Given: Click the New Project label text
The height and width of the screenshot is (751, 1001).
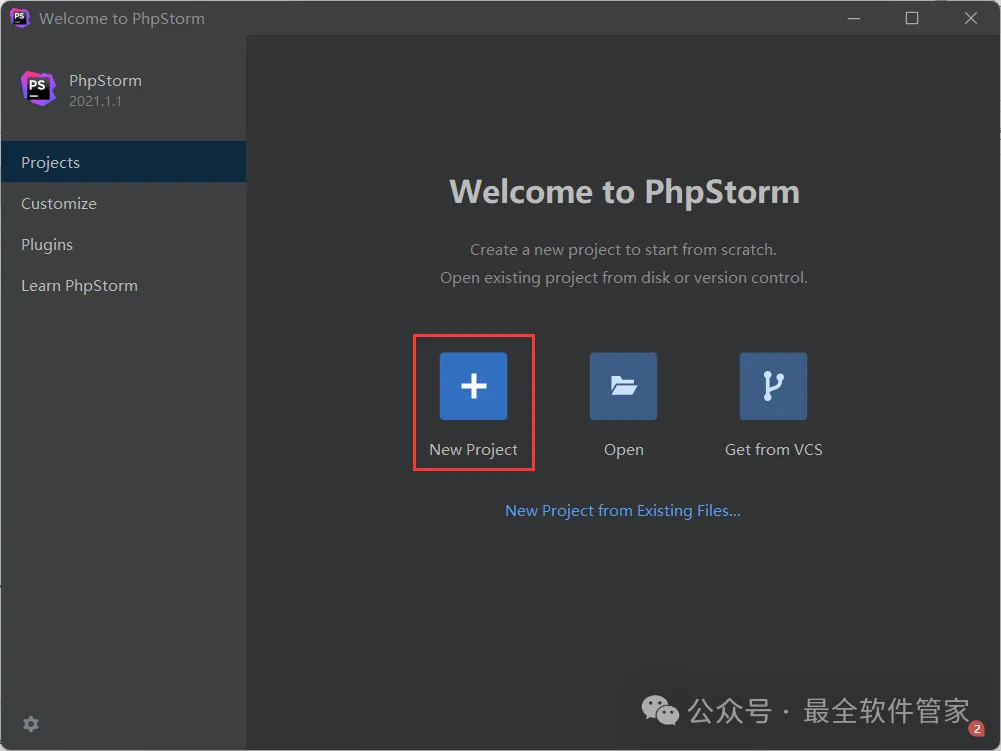Looking at the screenshot, I should [473, 450].
